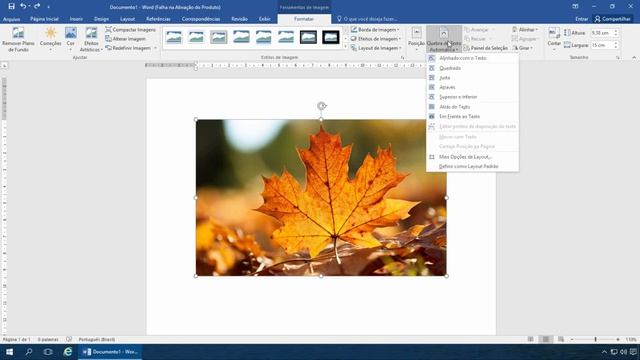
Task: Select the maple leaf picture
Action: [x=321, y=198]
